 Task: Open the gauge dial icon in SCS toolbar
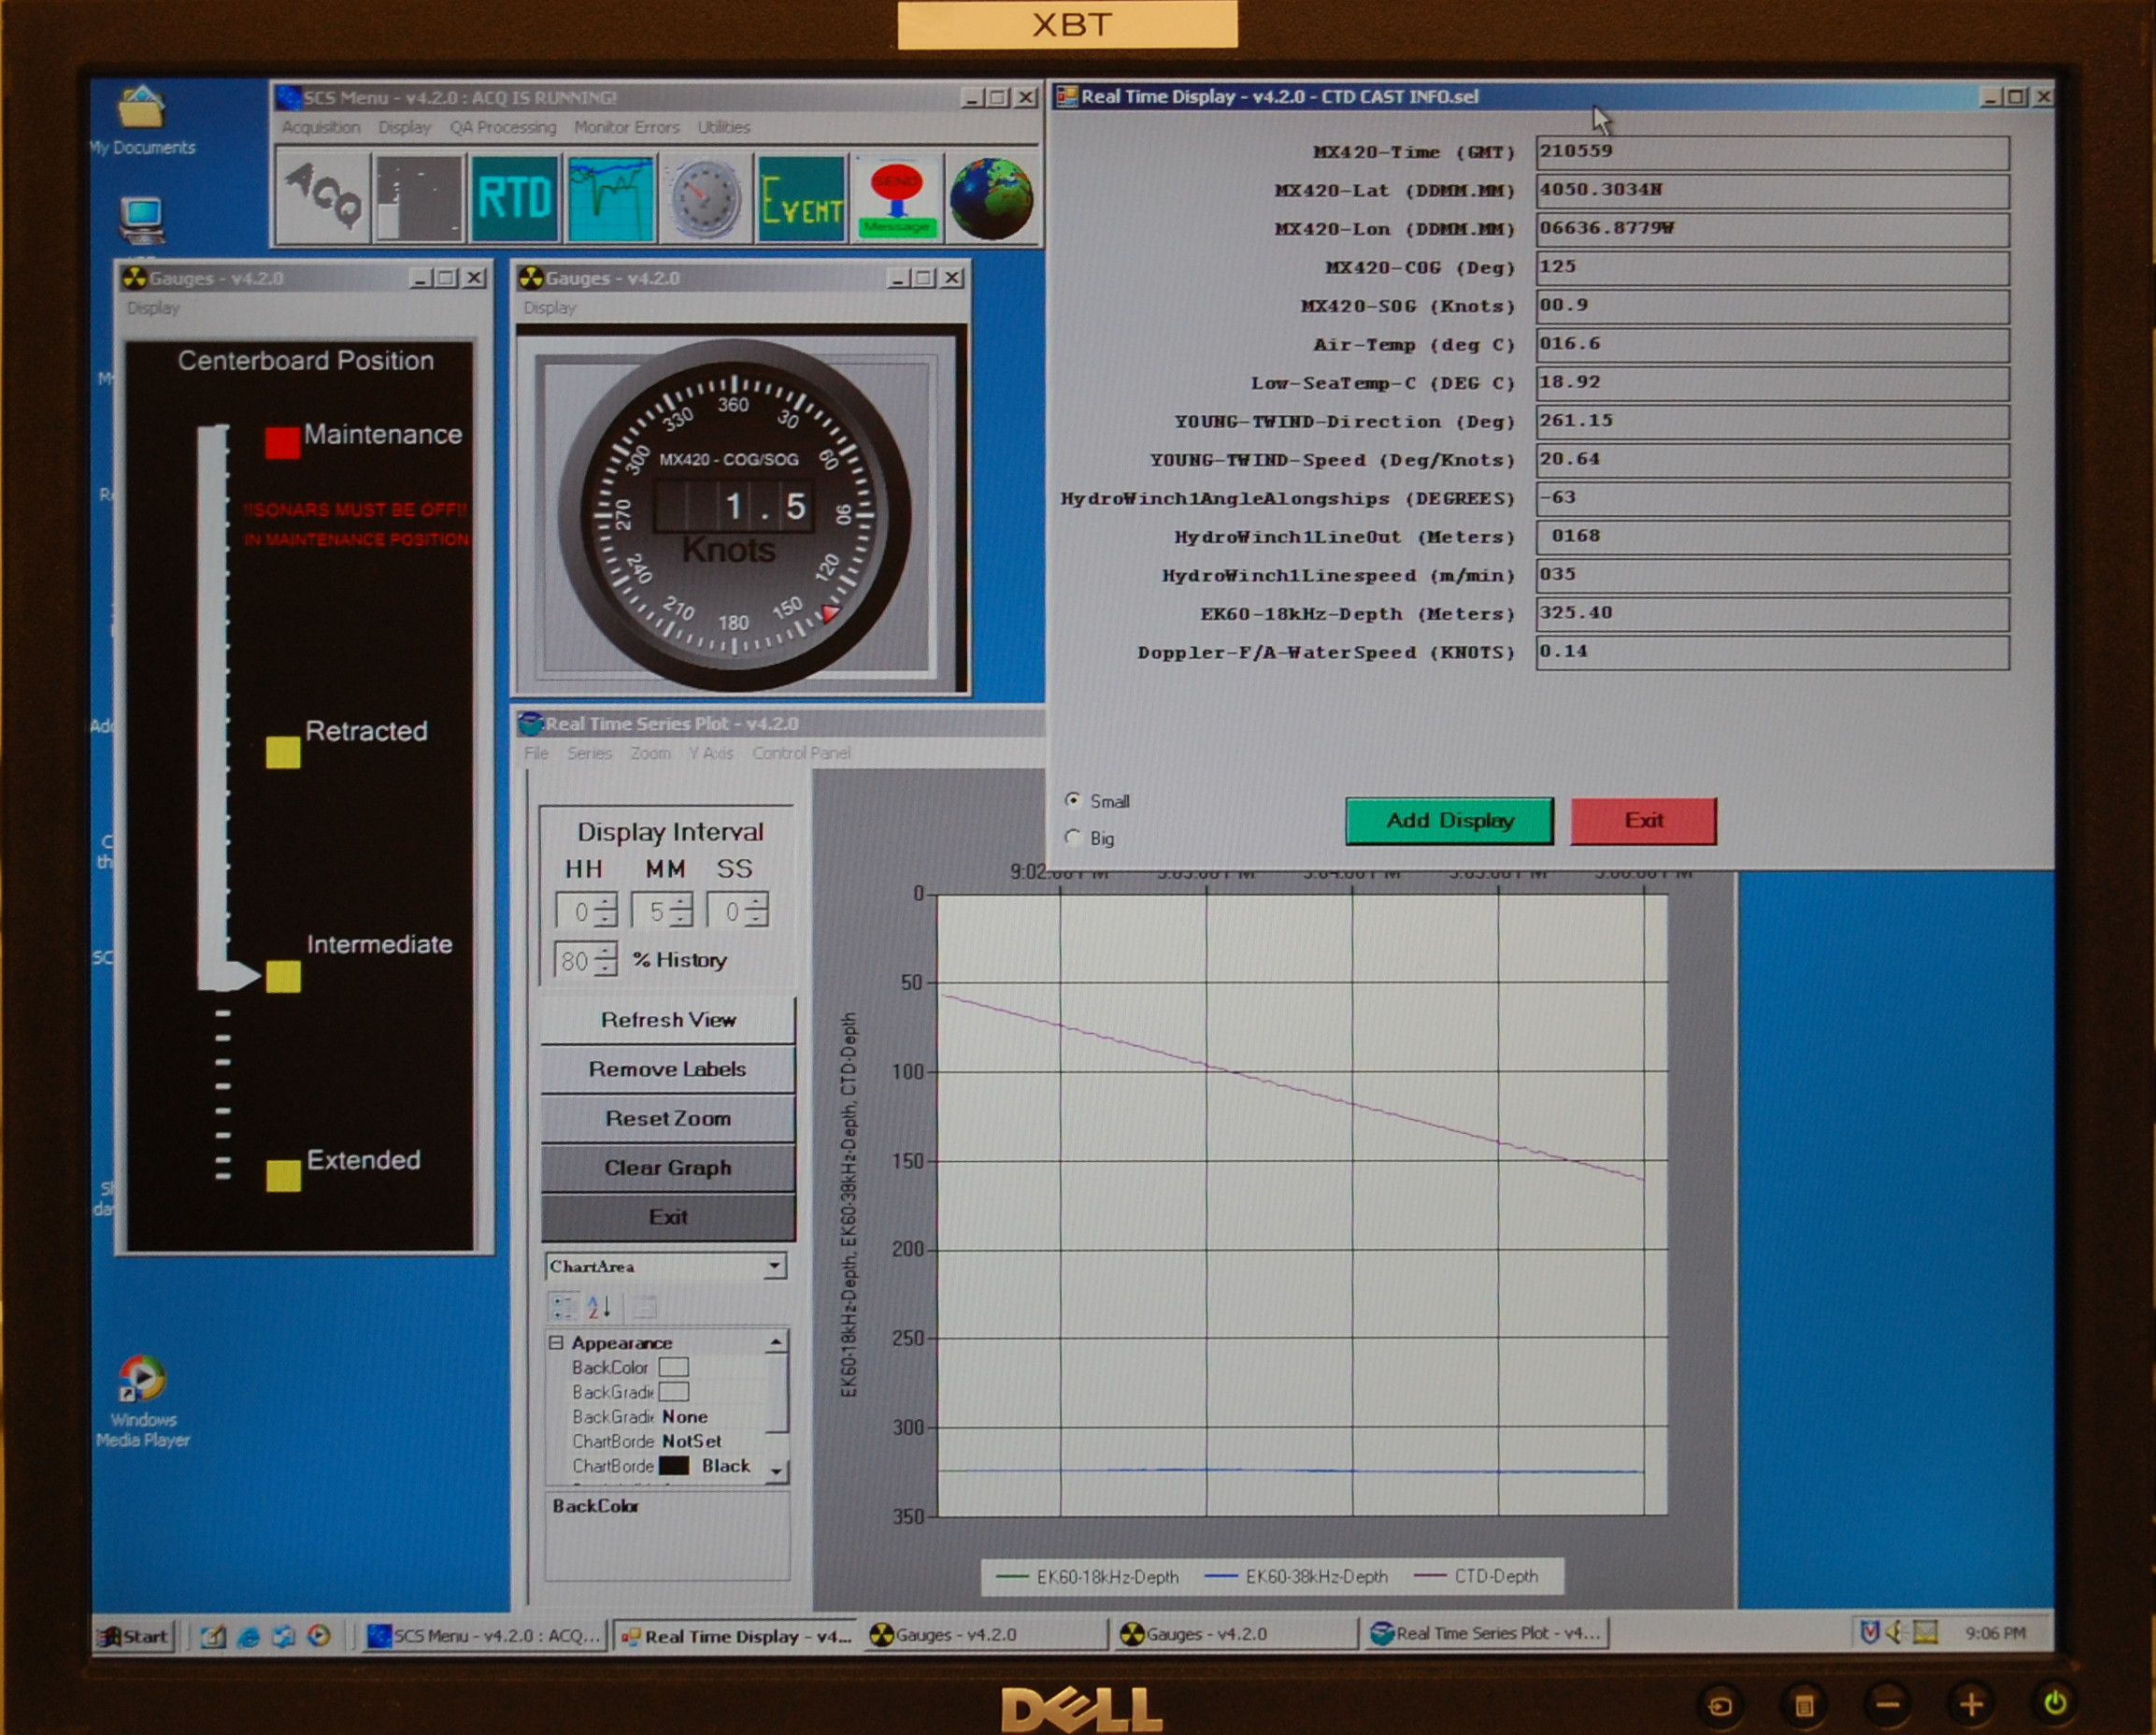pyautogui.click(x=705, y=197)
